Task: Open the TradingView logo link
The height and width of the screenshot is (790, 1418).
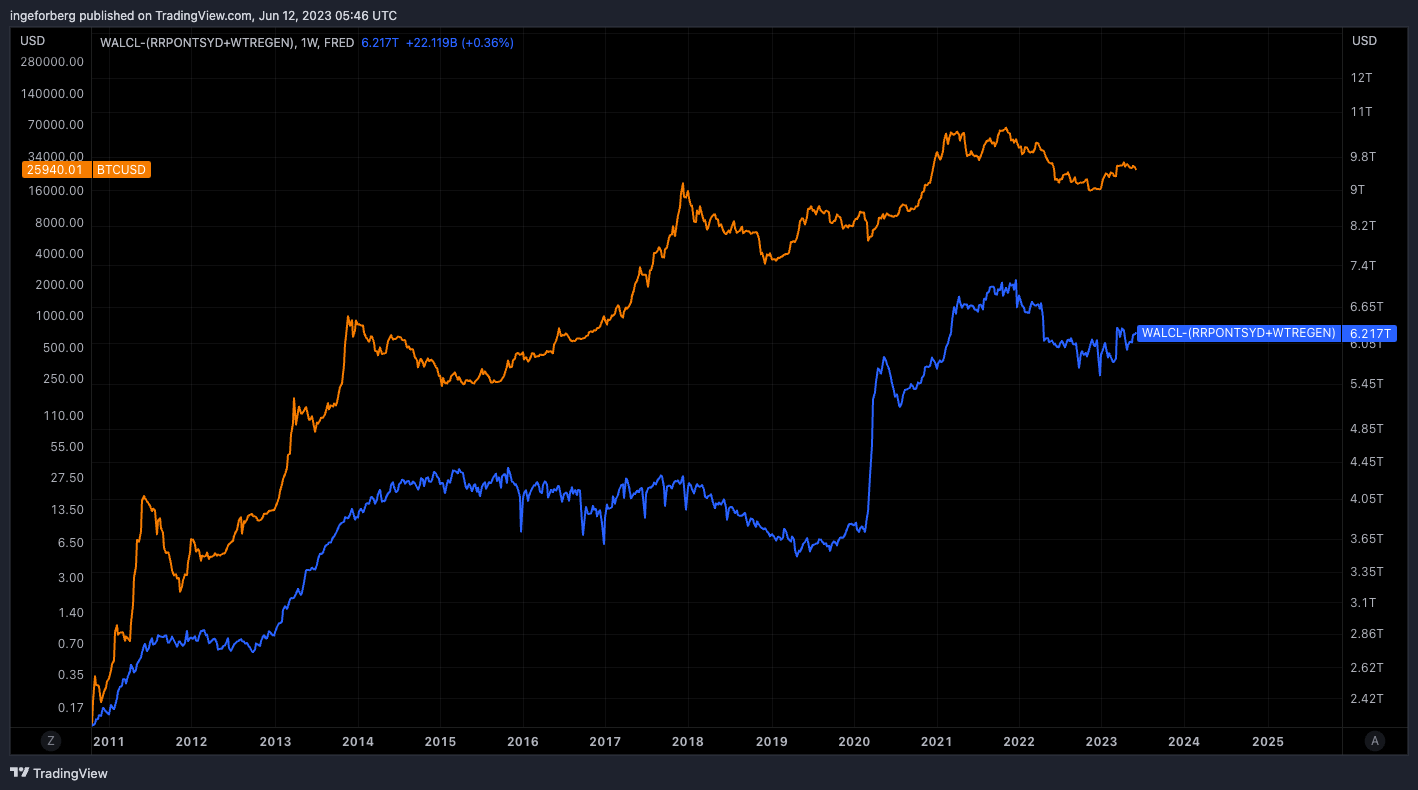Action: point(59,773)
